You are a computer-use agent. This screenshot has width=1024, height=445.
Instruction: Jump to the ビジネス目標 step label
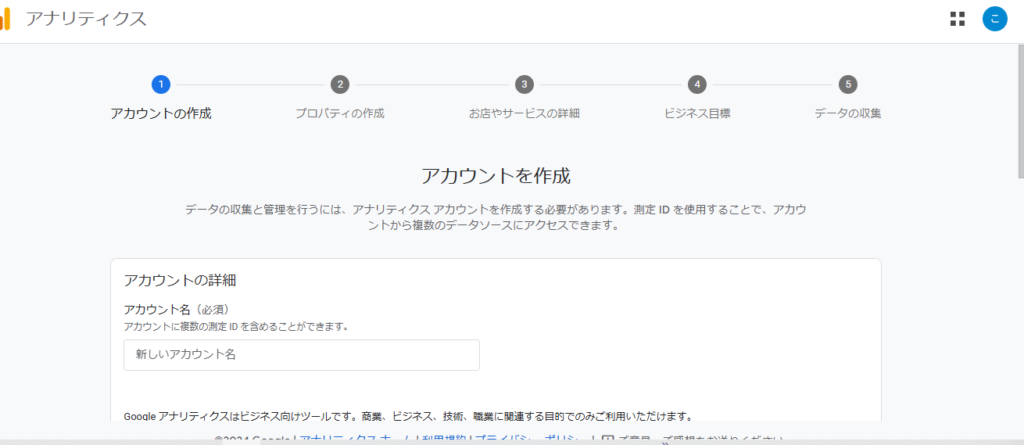point(697,113)
